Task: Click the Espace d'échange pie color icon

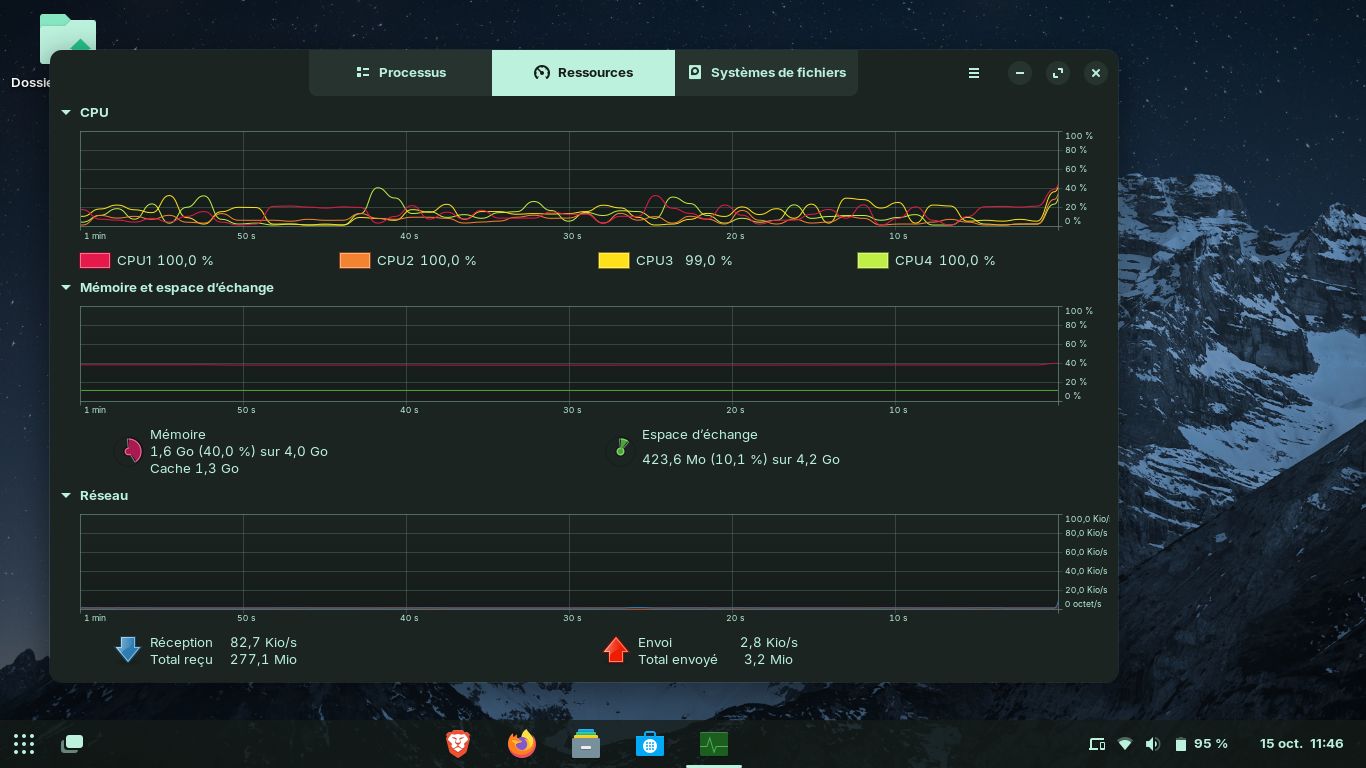Action: pyautogui.click(x=621, y=451)
